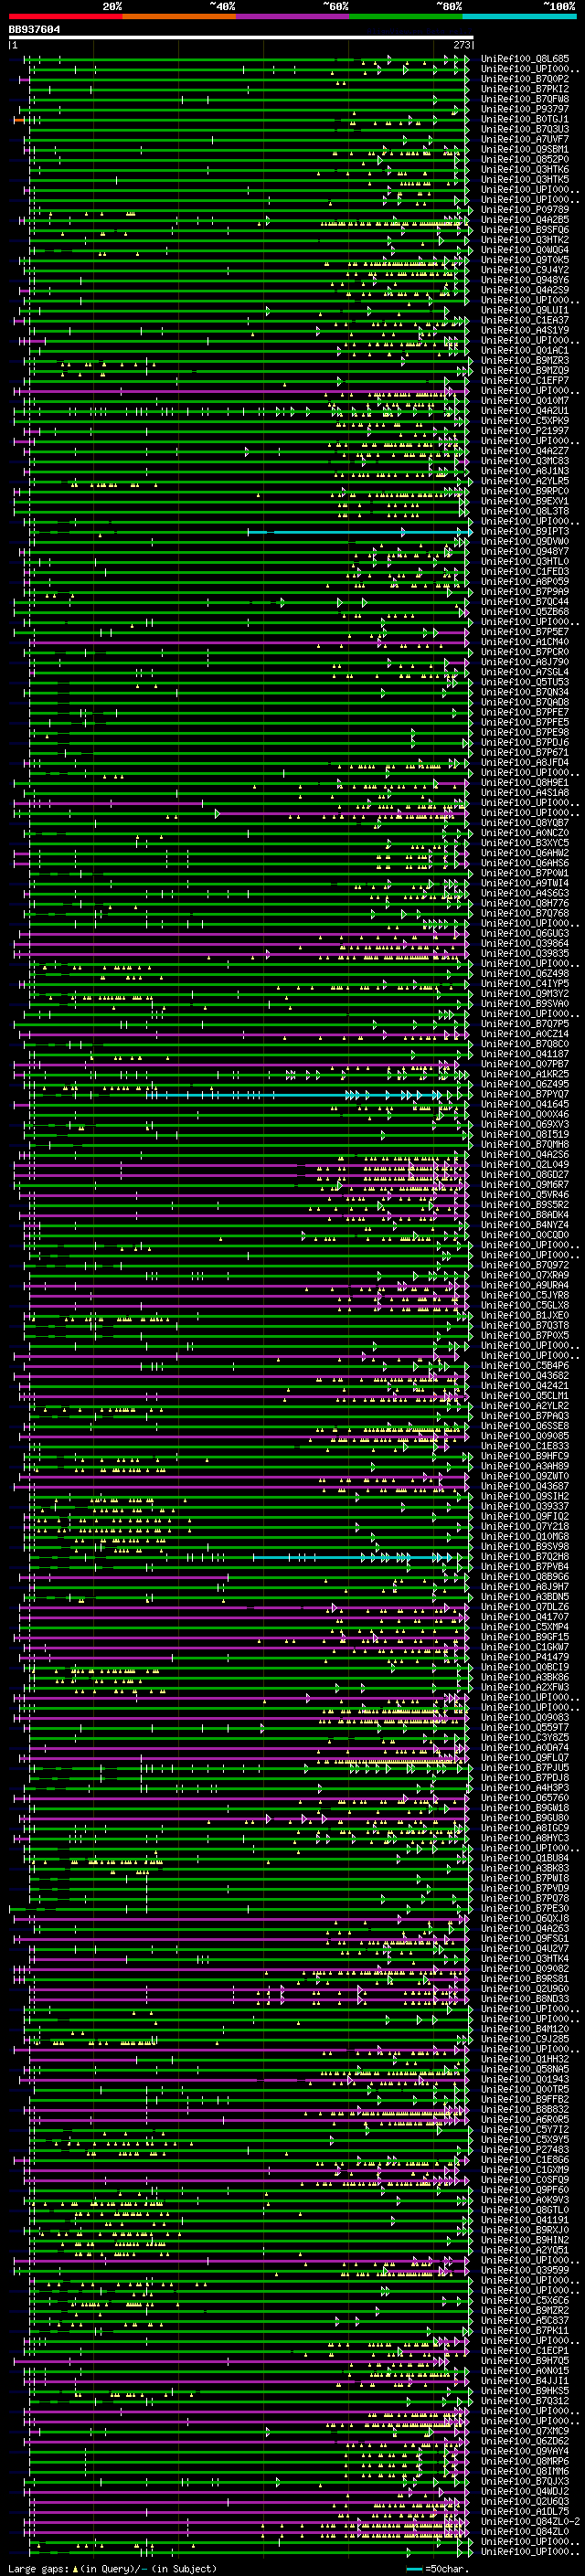This screenshot has width=585, height=2576.
Task: Click the cyan alignment bar for B9IPT3
Action: click(x=358, y=532)
